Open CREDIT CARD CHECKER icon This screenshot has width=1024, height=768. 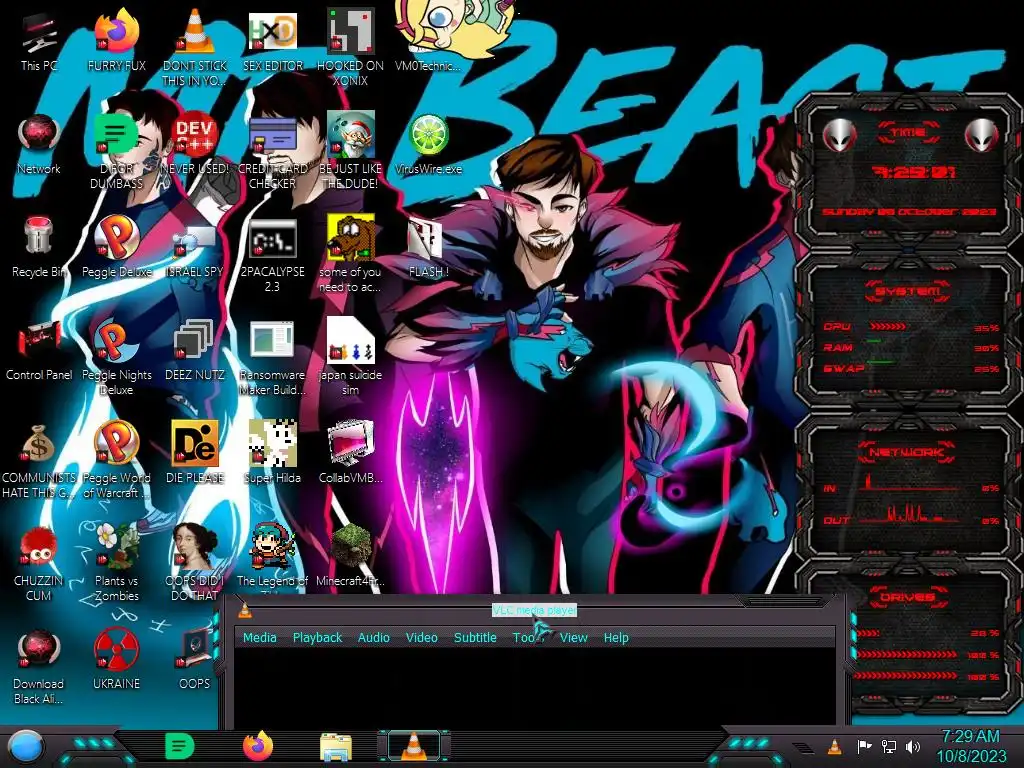pyautogui.click(x=272, y=152)
